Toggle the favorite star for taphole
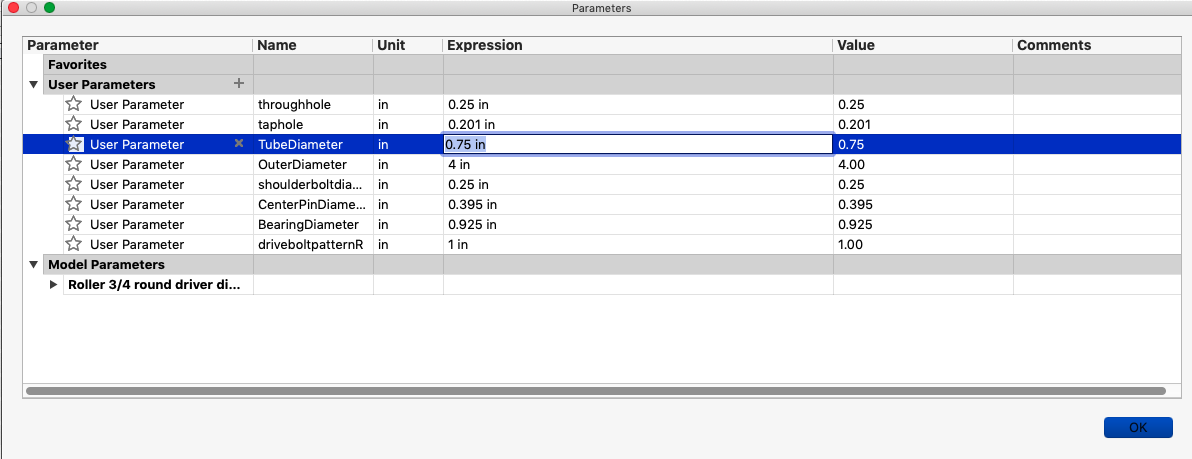 point(73,124)
